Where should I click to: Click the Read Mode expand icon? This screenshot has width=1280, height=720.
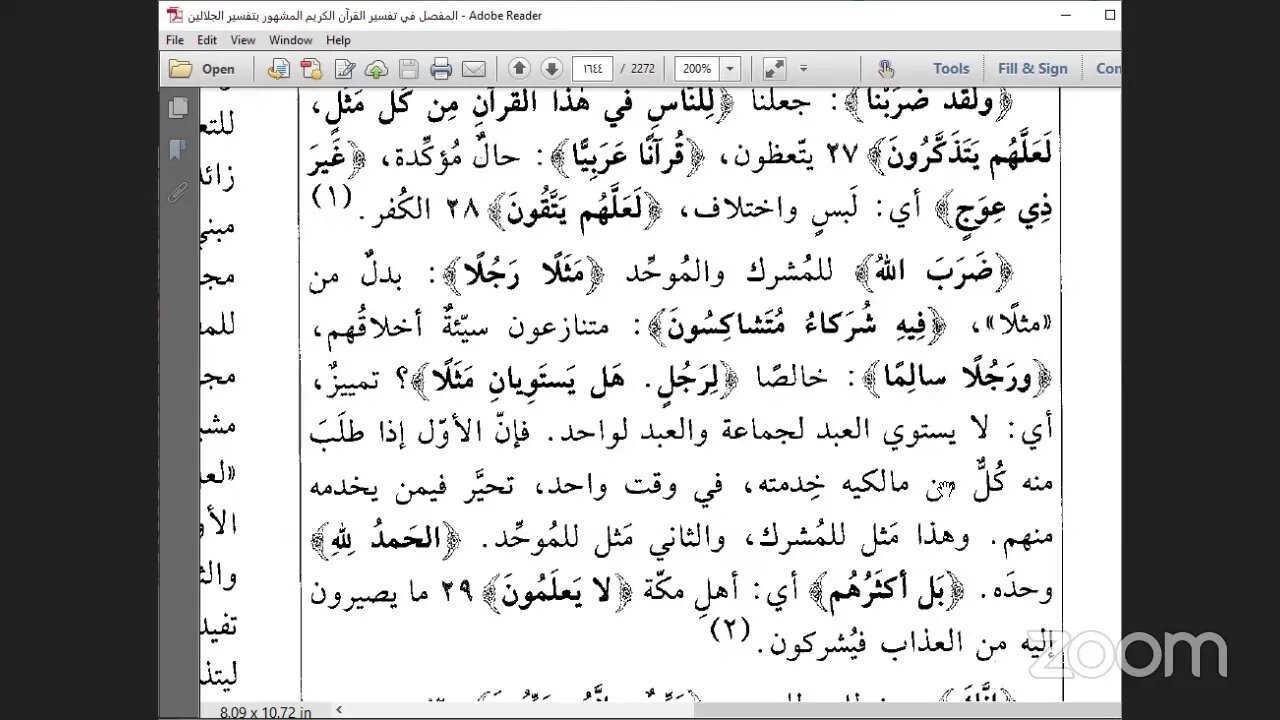pyautogui.click(x=774, y=68)
